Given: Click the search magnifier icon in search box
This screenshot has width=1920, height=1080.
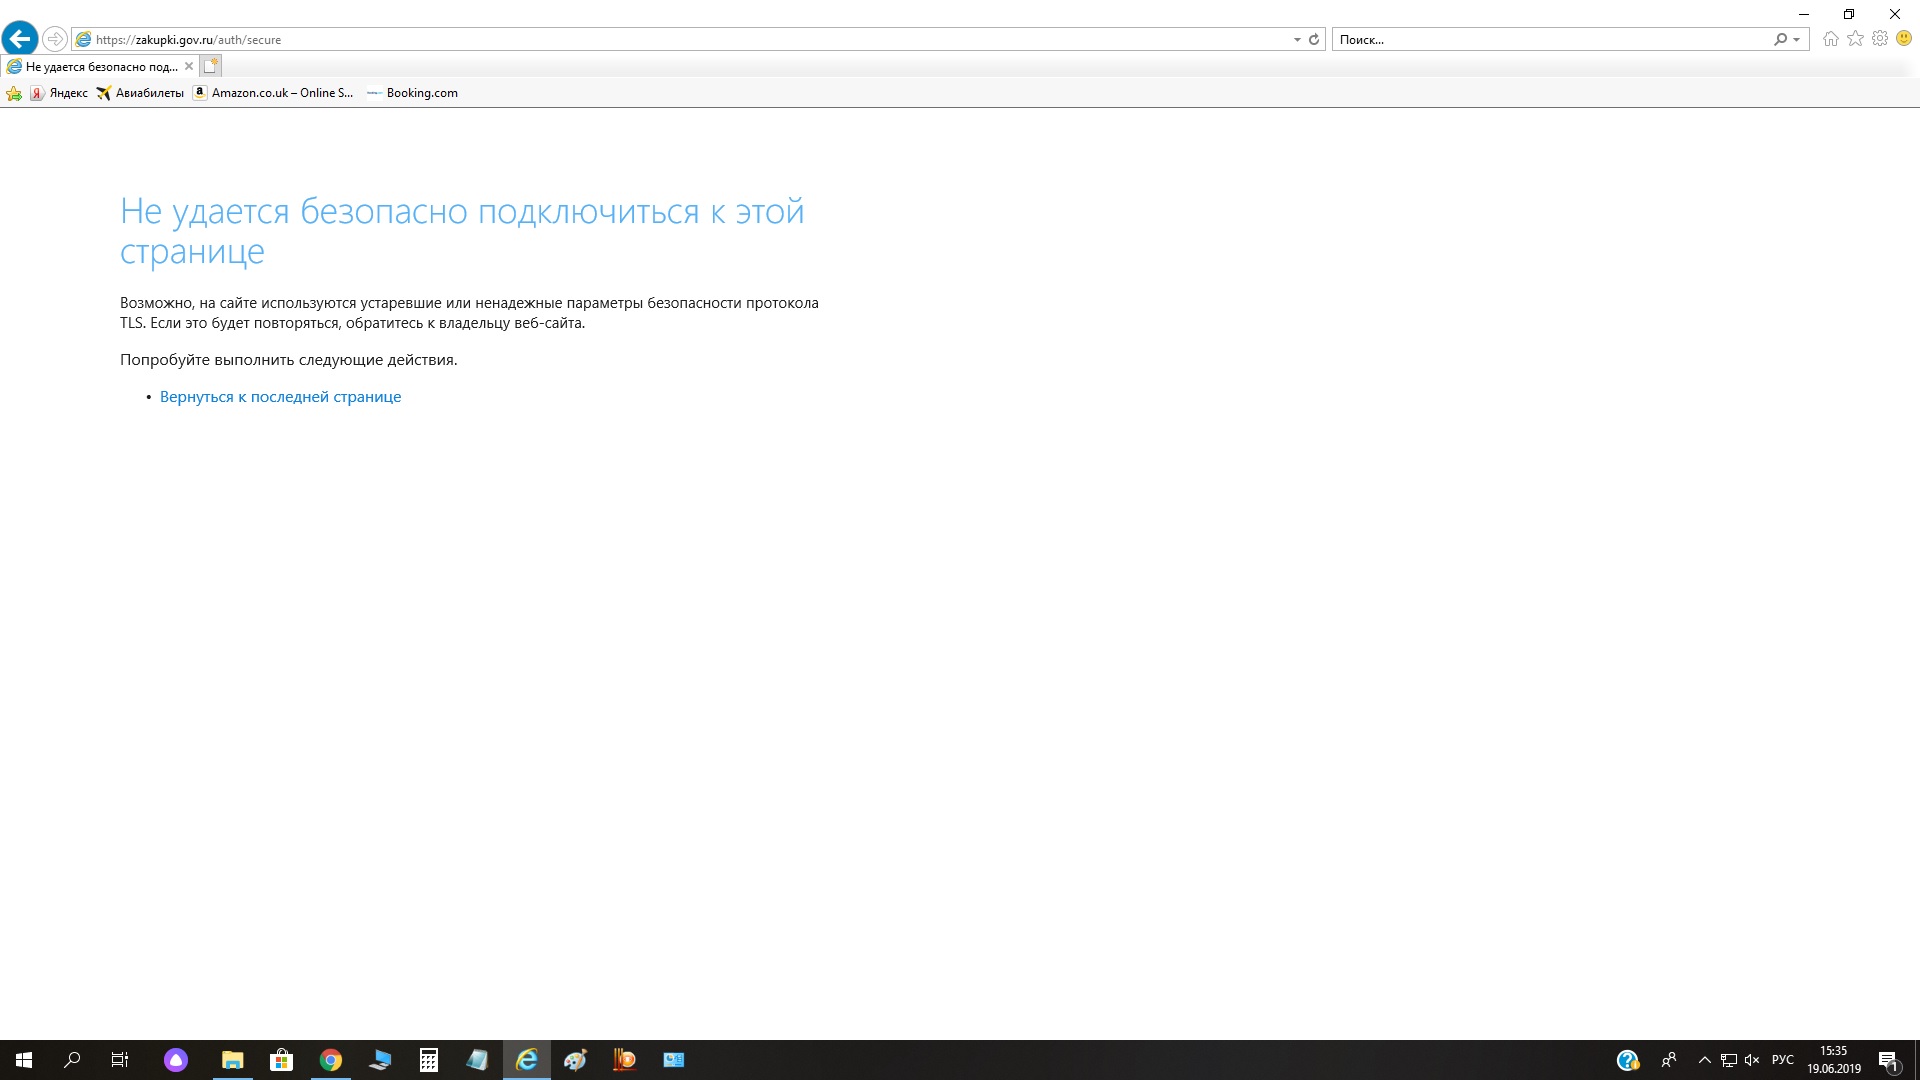Looking at the screenshot, I should (1780, 40).
